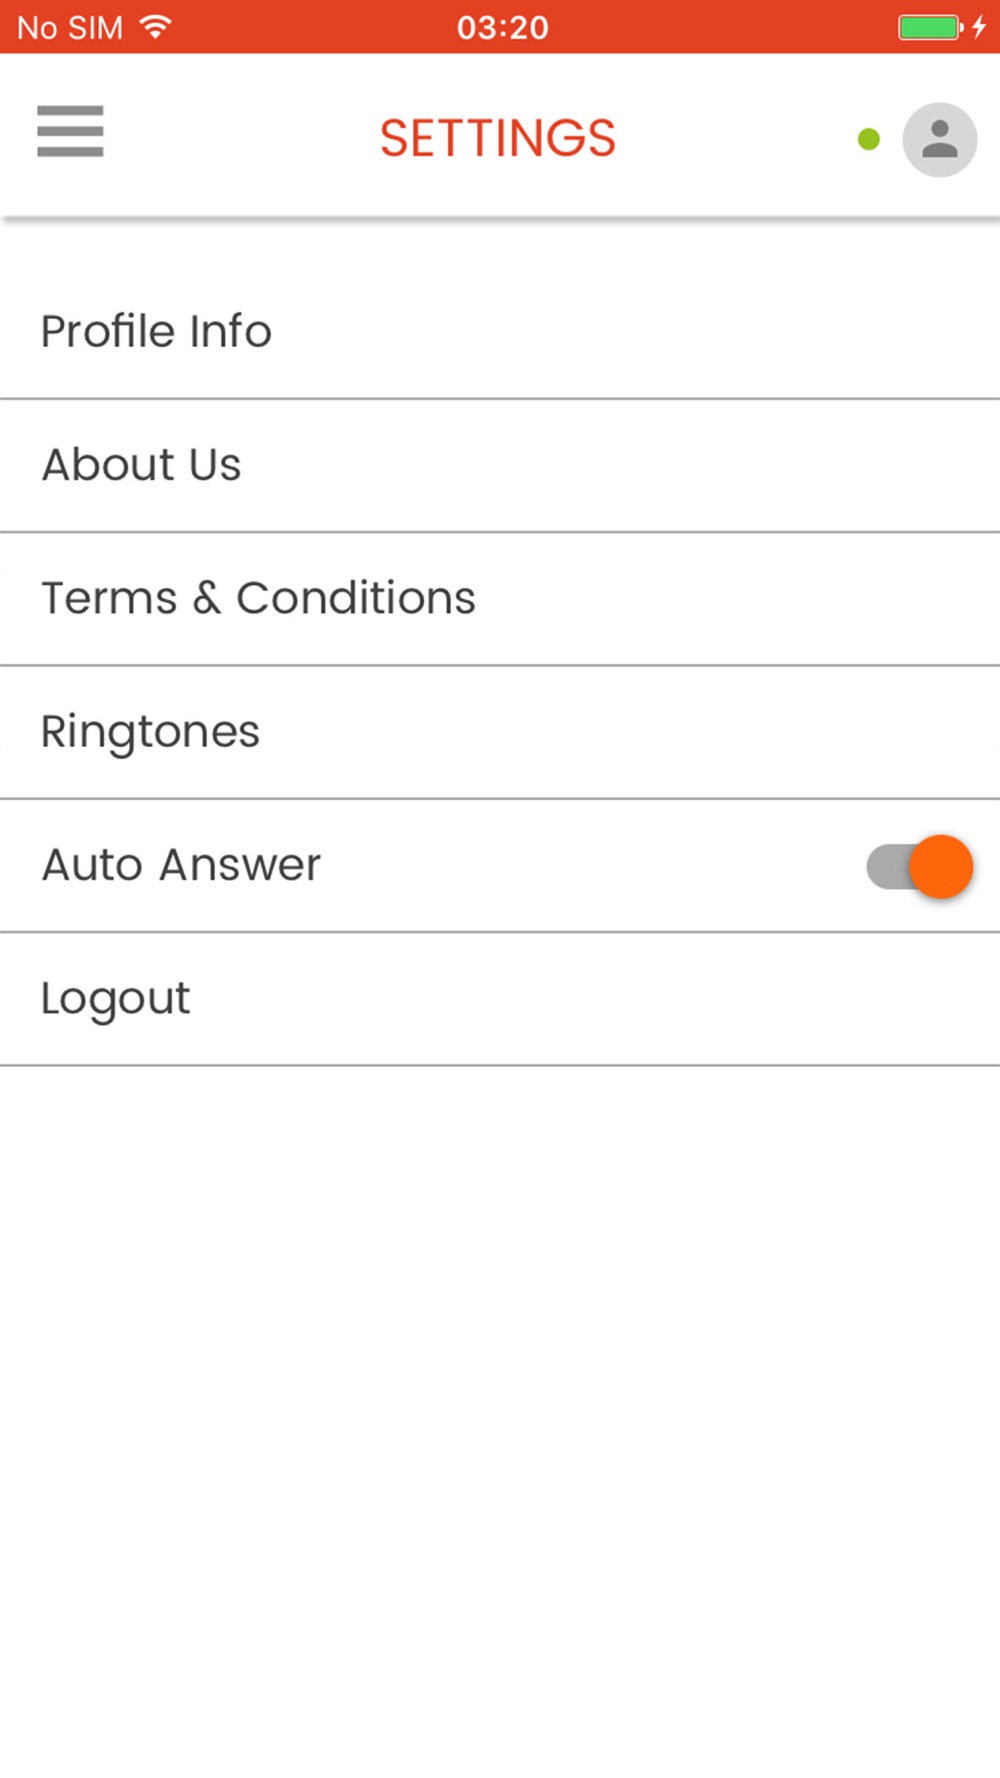Tap the Wi-Fi status icon
Screen dimensions: 1000x1778
155,27
